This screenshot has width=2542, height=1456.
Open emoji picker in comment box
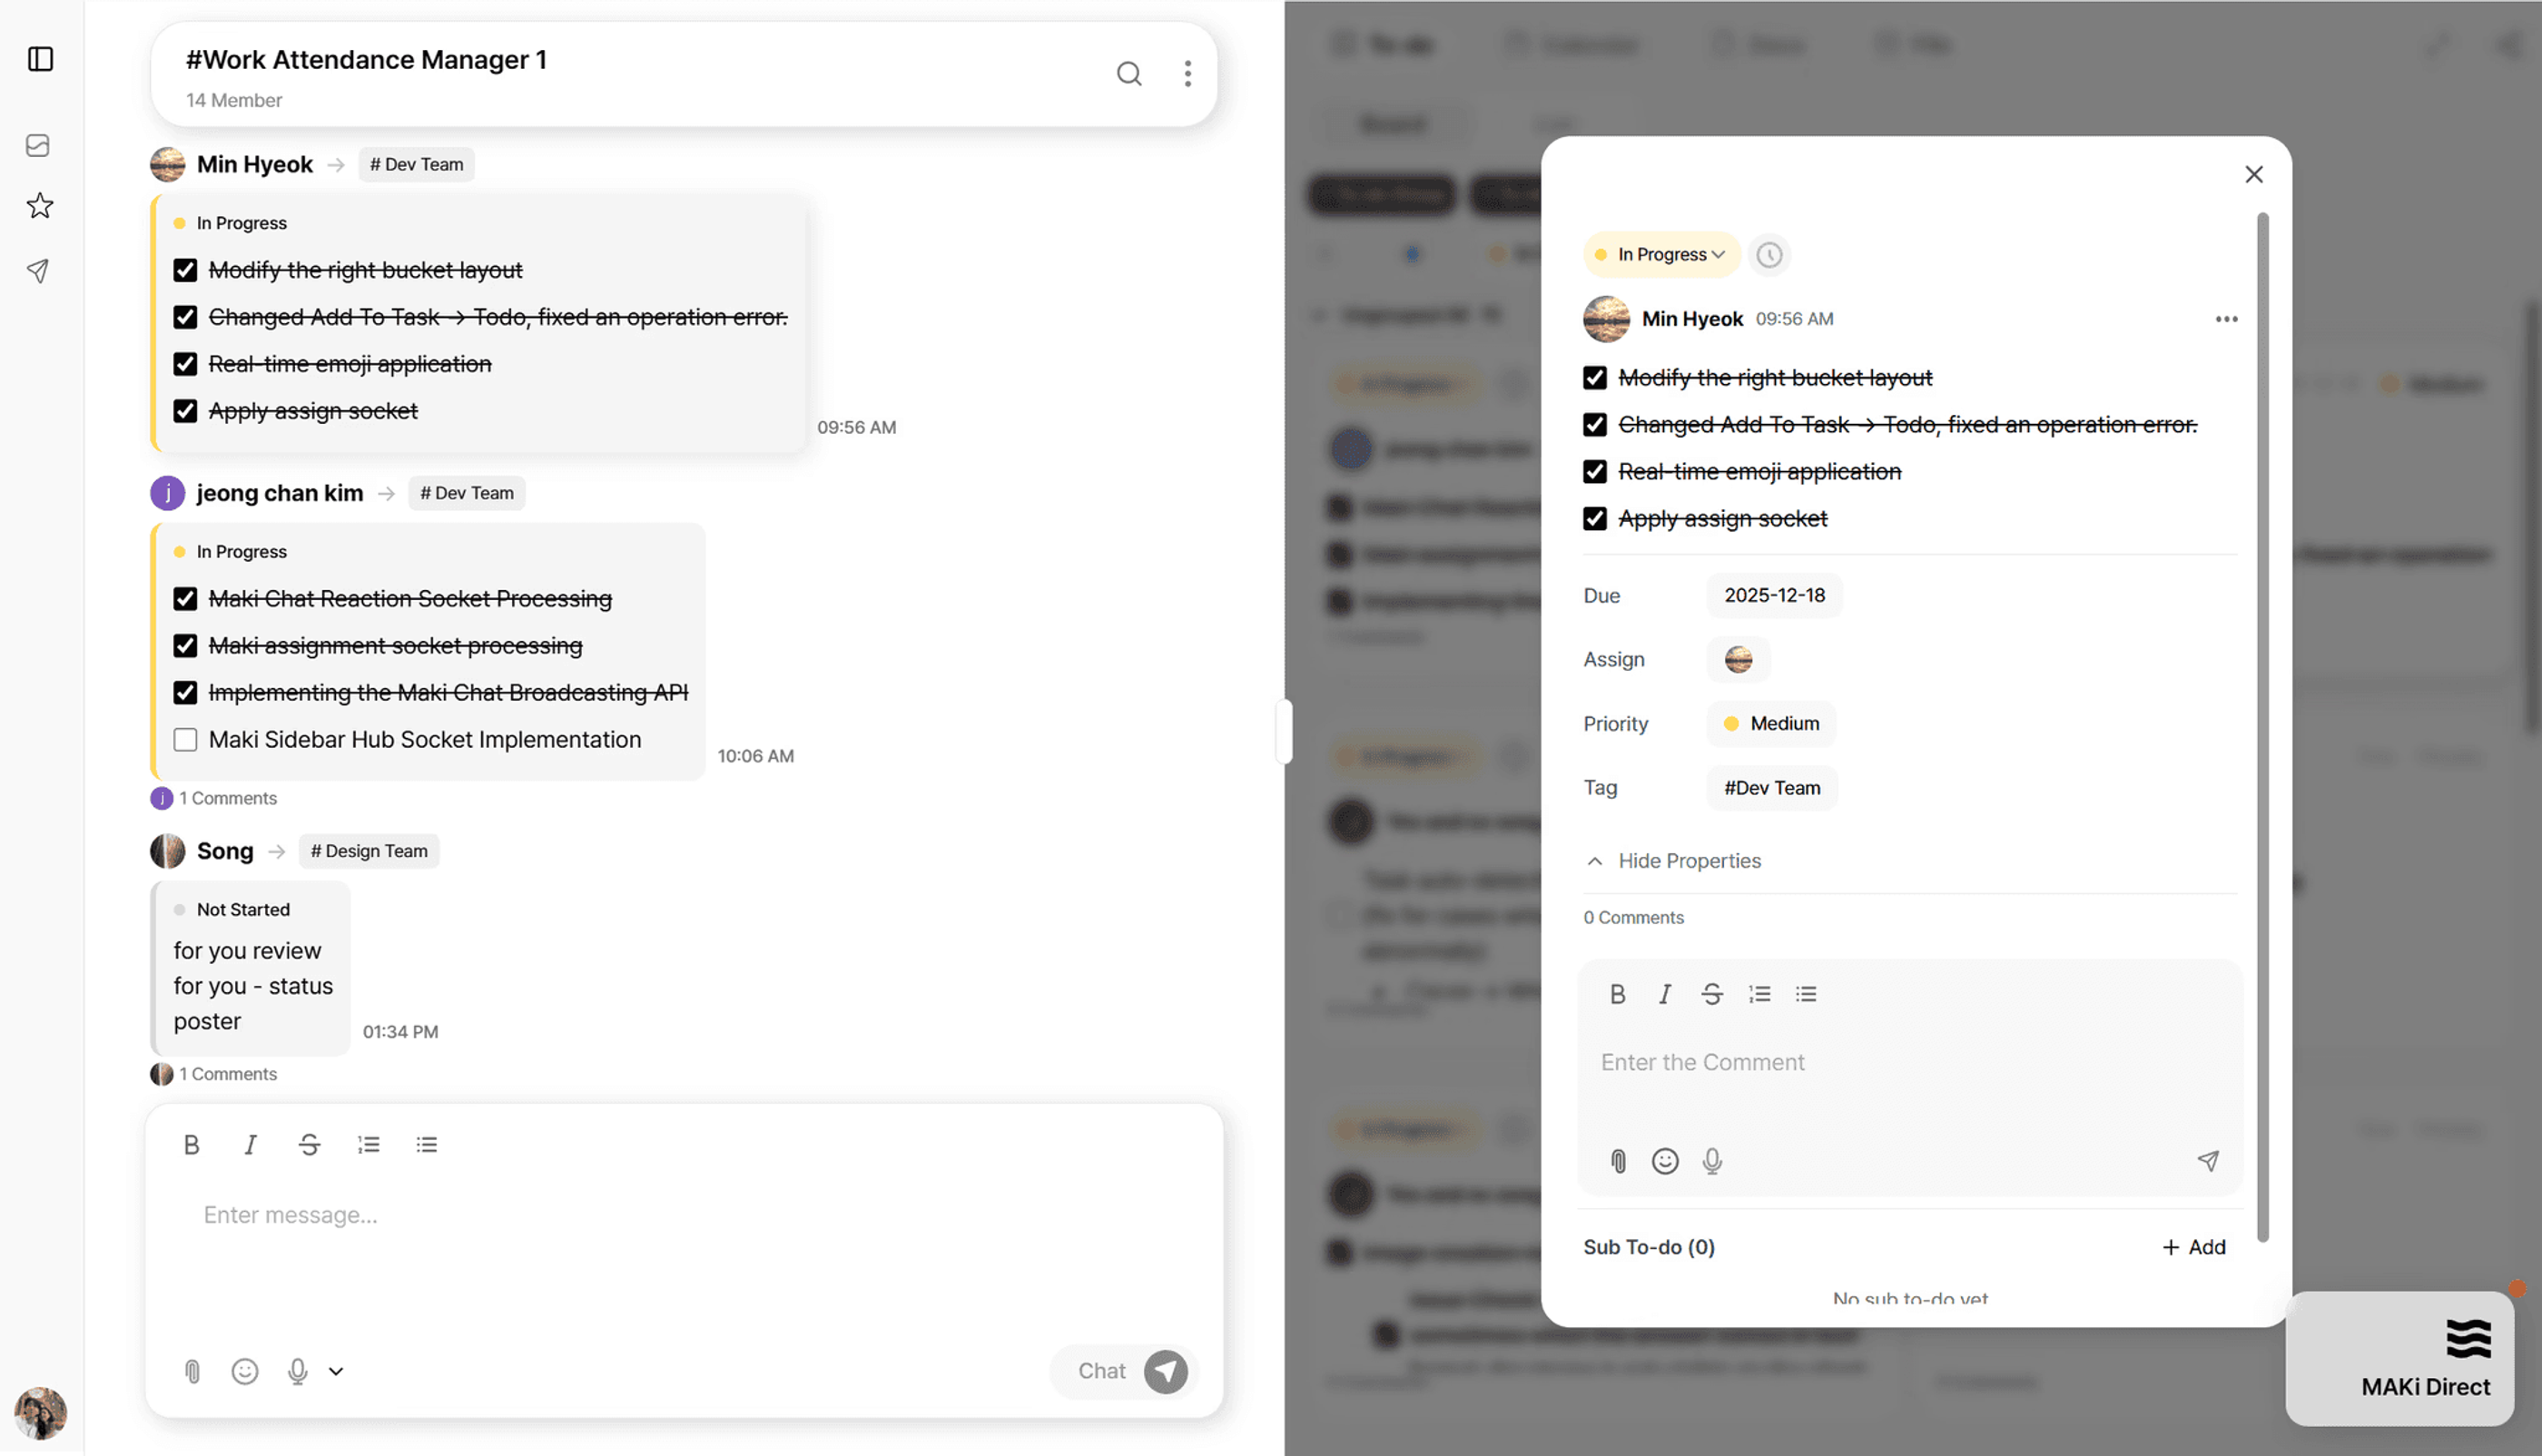pos(1665,1161)
